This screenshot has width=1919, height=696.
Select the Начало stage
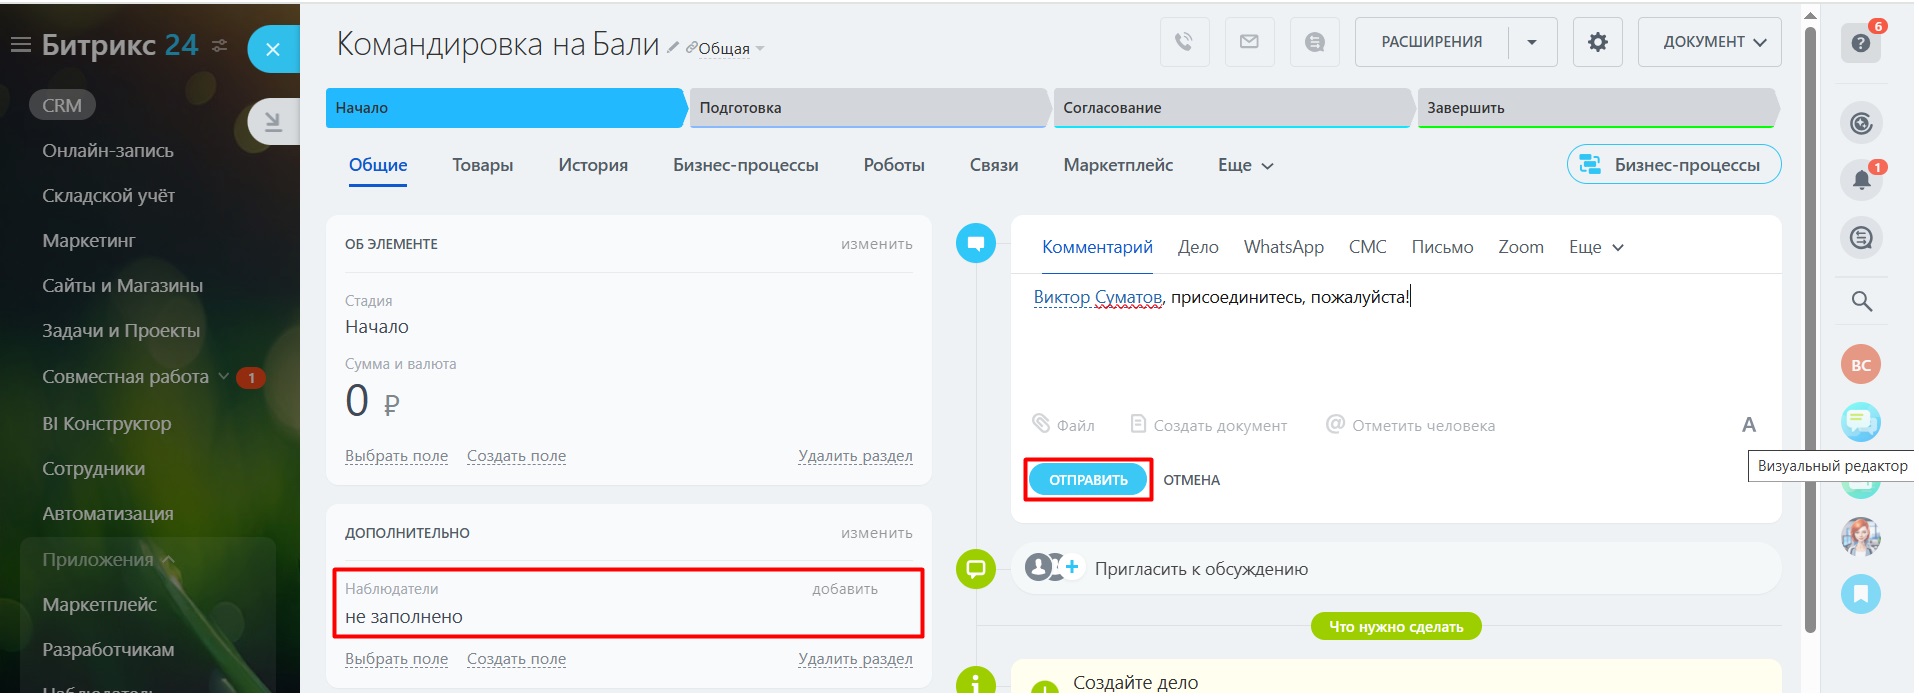click(506, 108)
